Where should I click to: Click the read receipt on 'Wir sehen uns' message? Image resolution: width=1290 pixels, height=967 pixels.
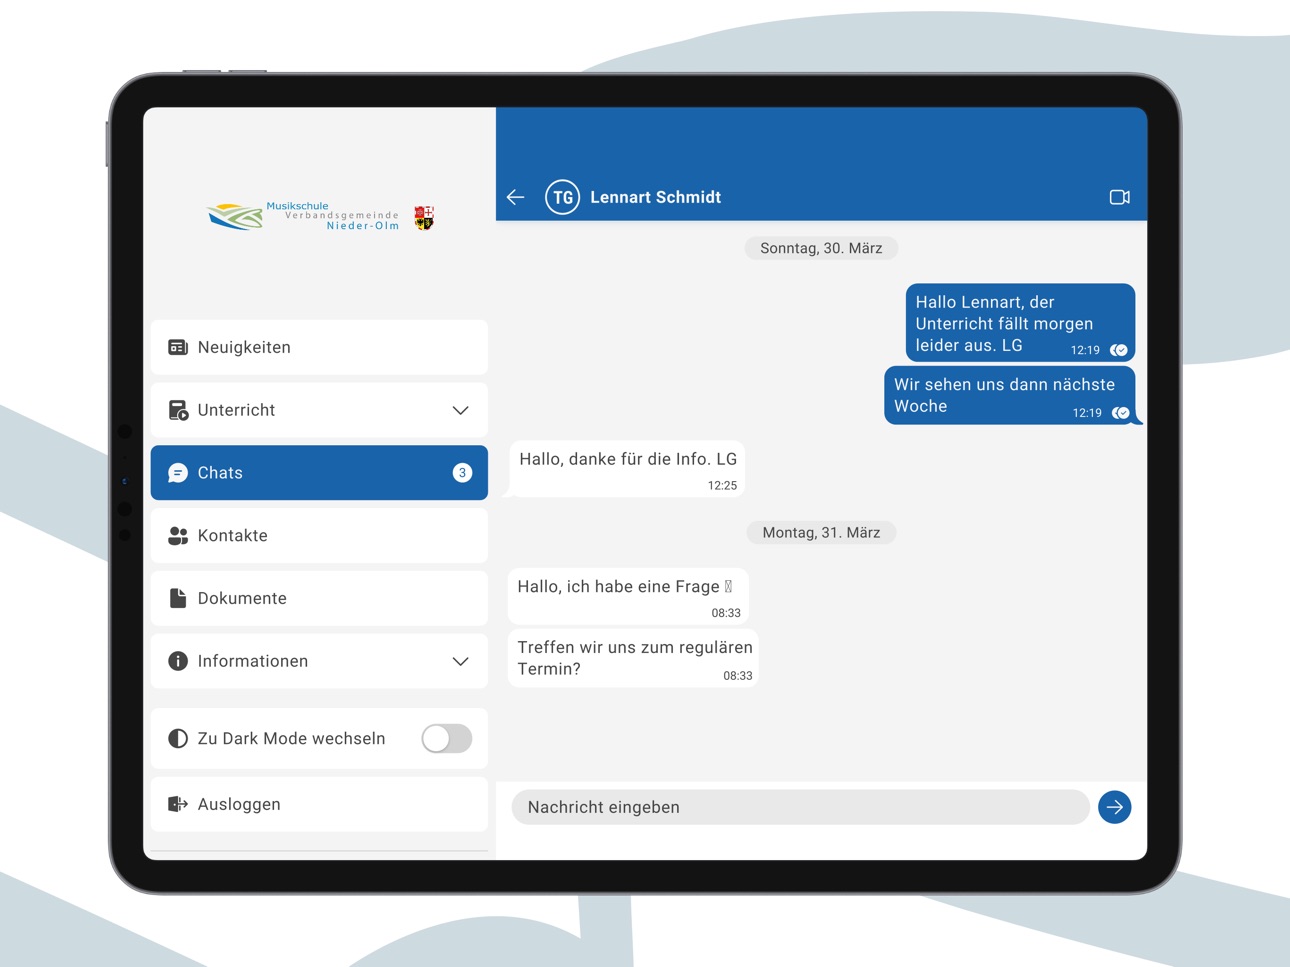point(1121,413)
